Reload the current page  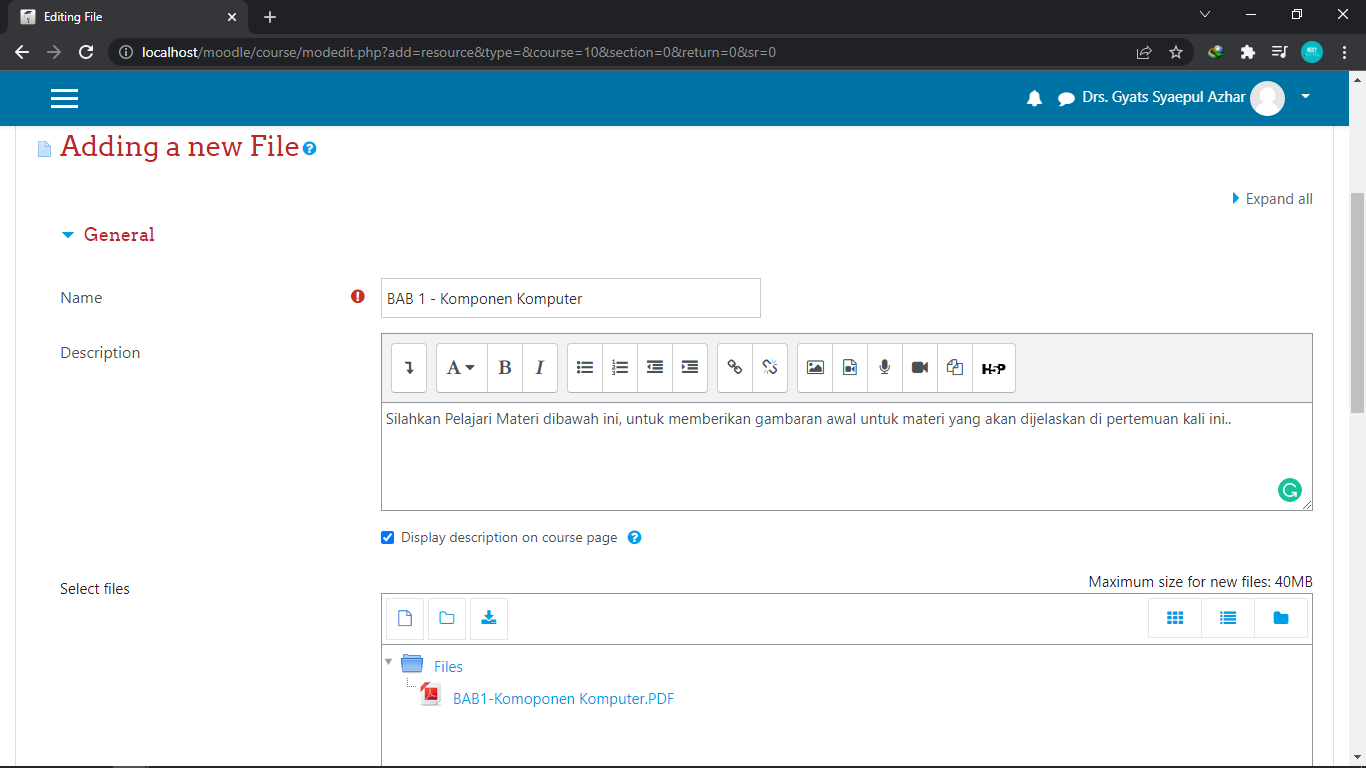click(x=86, y=52)
